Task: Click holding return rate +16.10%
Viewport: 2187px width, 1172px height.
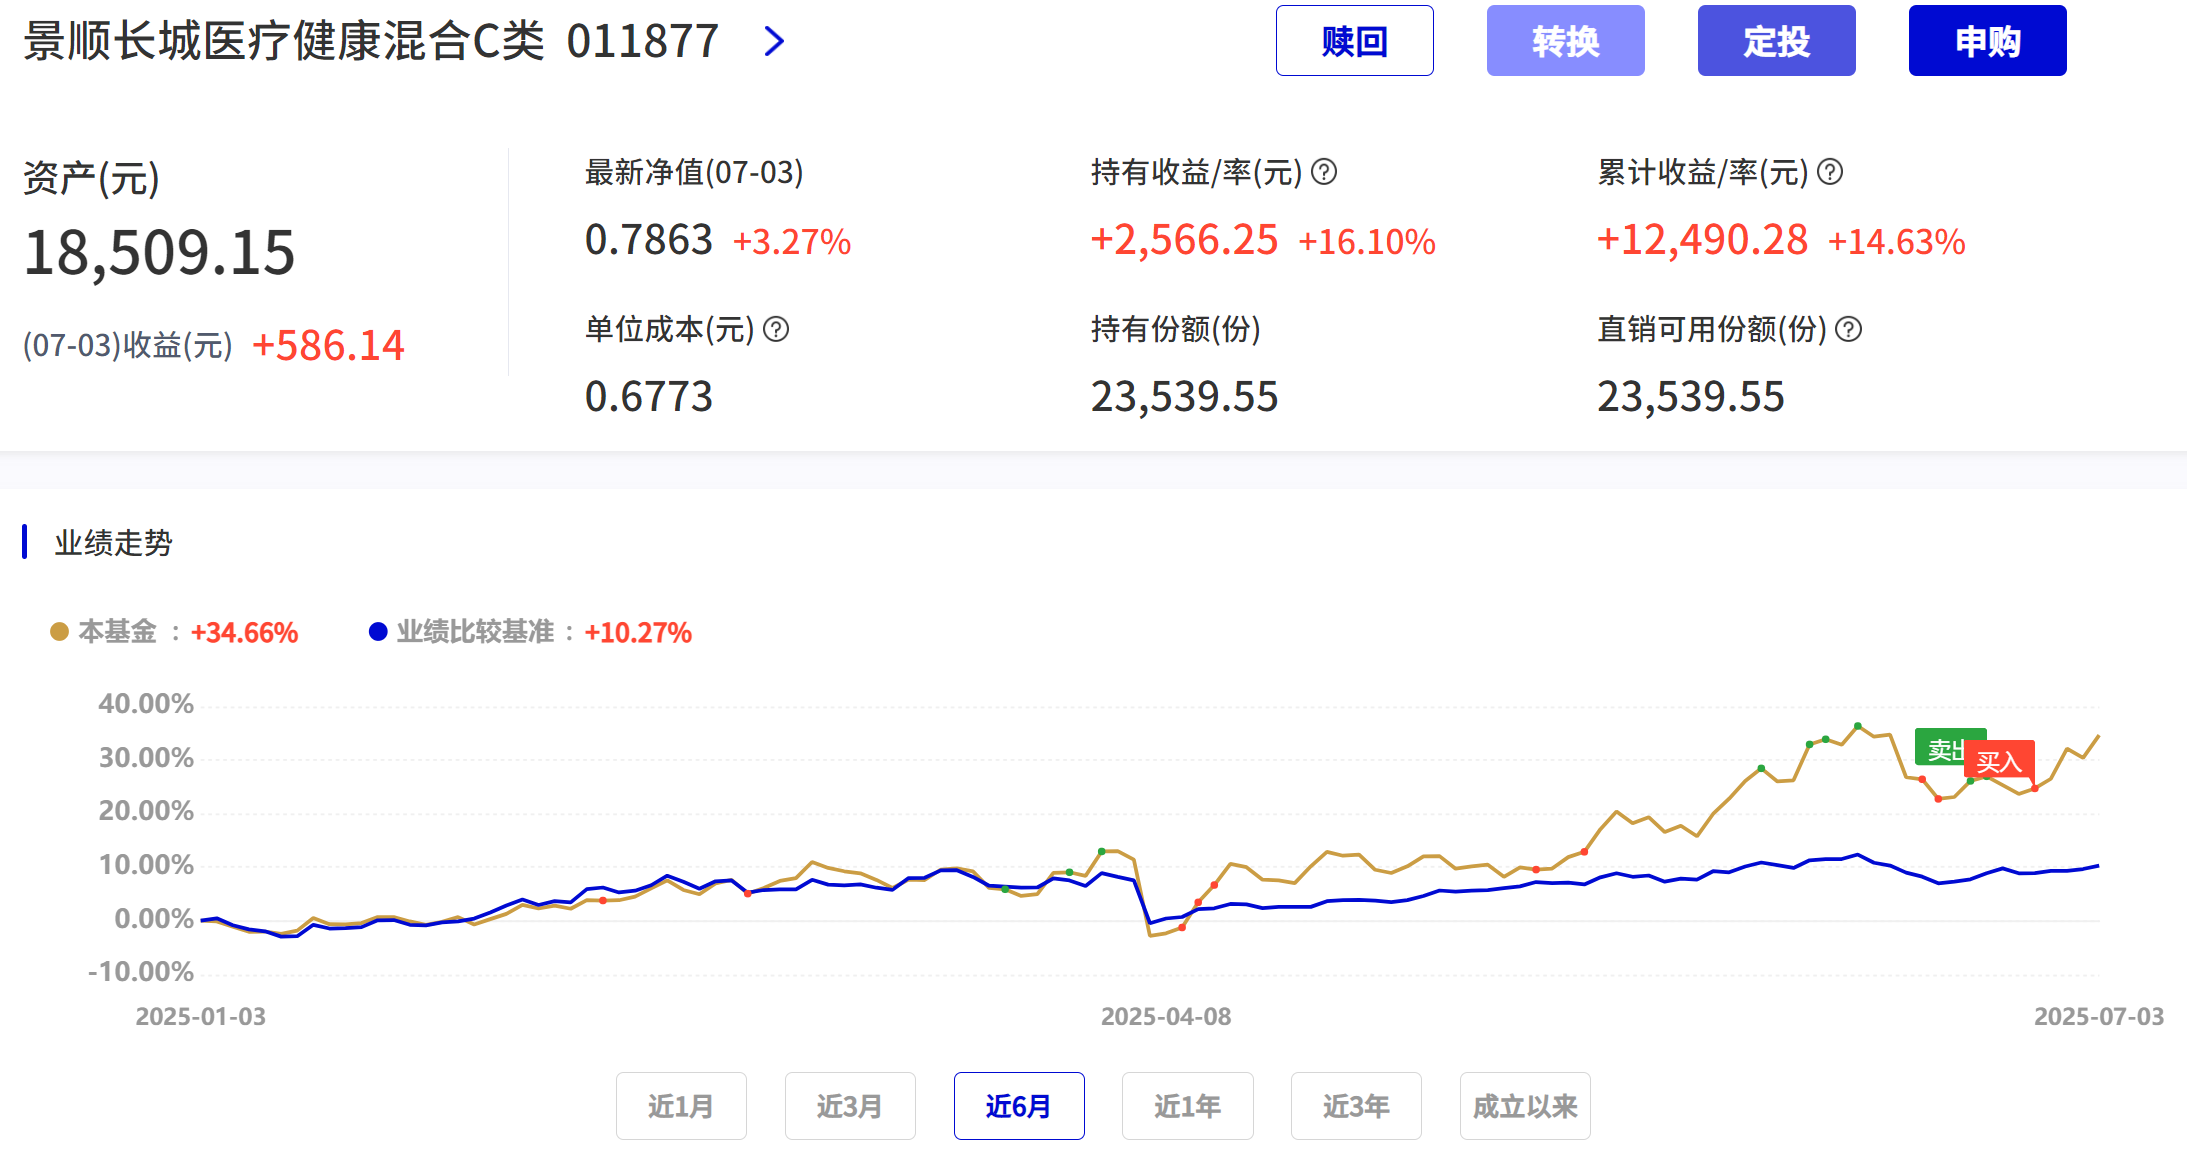Action: (1367, 242)
